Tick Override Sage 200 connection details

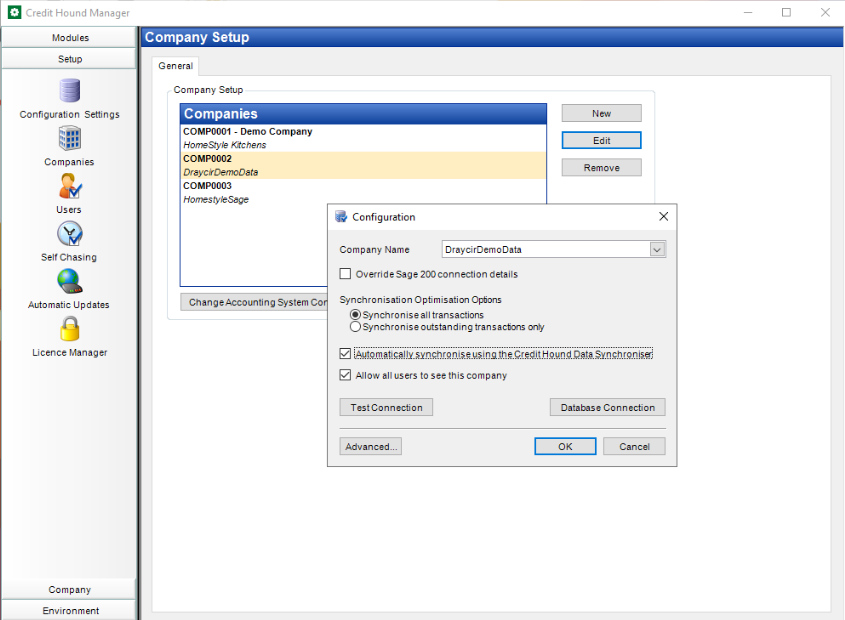coord(345,274)
